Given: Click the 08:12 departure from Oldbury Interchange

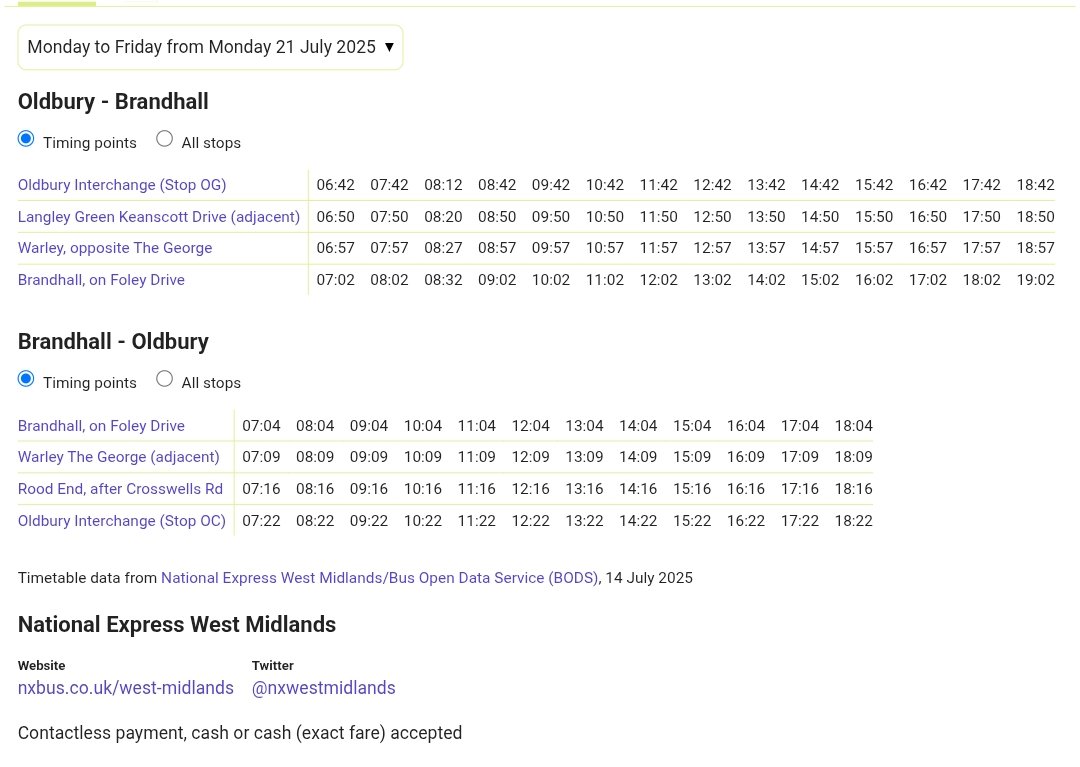Looking at the screenshot, I should point(443,185).
